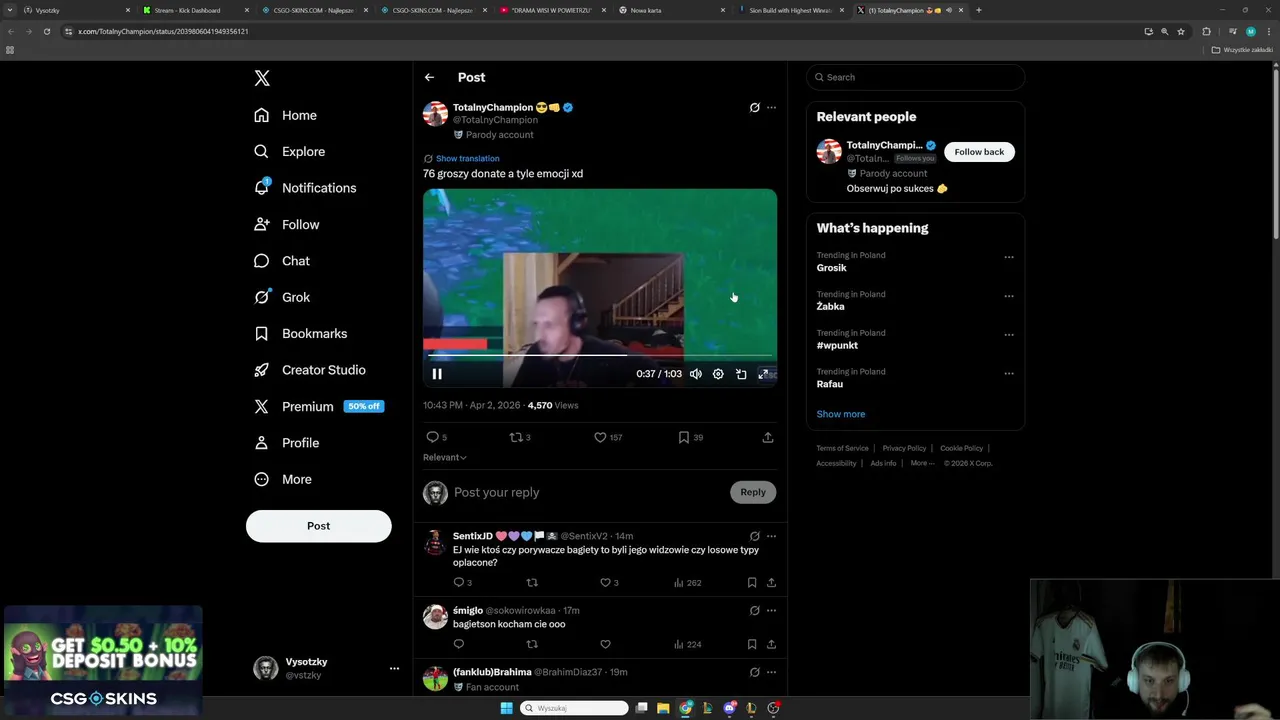Repost the post with 3 reposts
The image size is (1280, 720).
coord(520,437)
